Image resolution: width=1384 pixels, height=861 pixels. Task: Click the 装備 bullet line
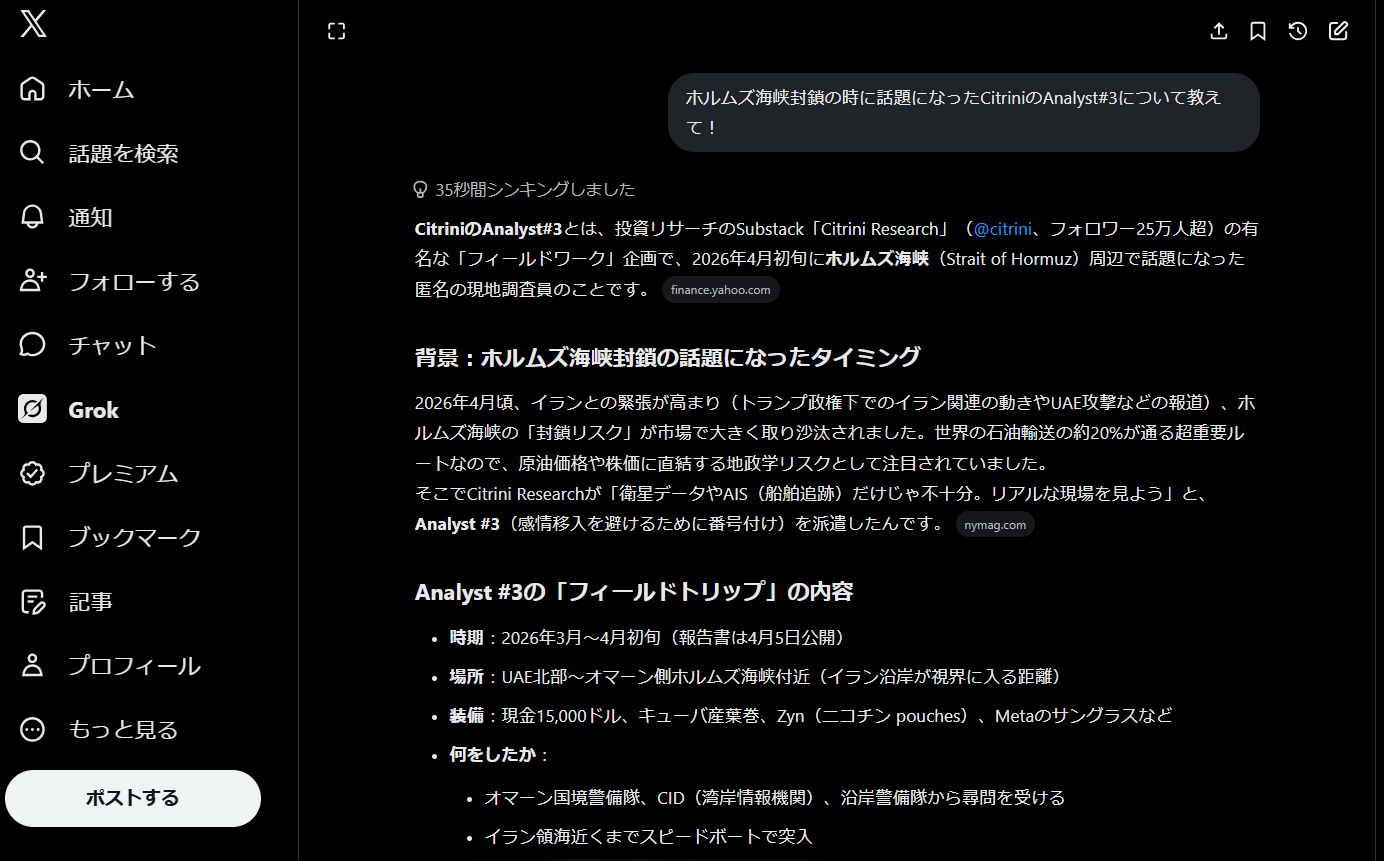coord(810,715)
